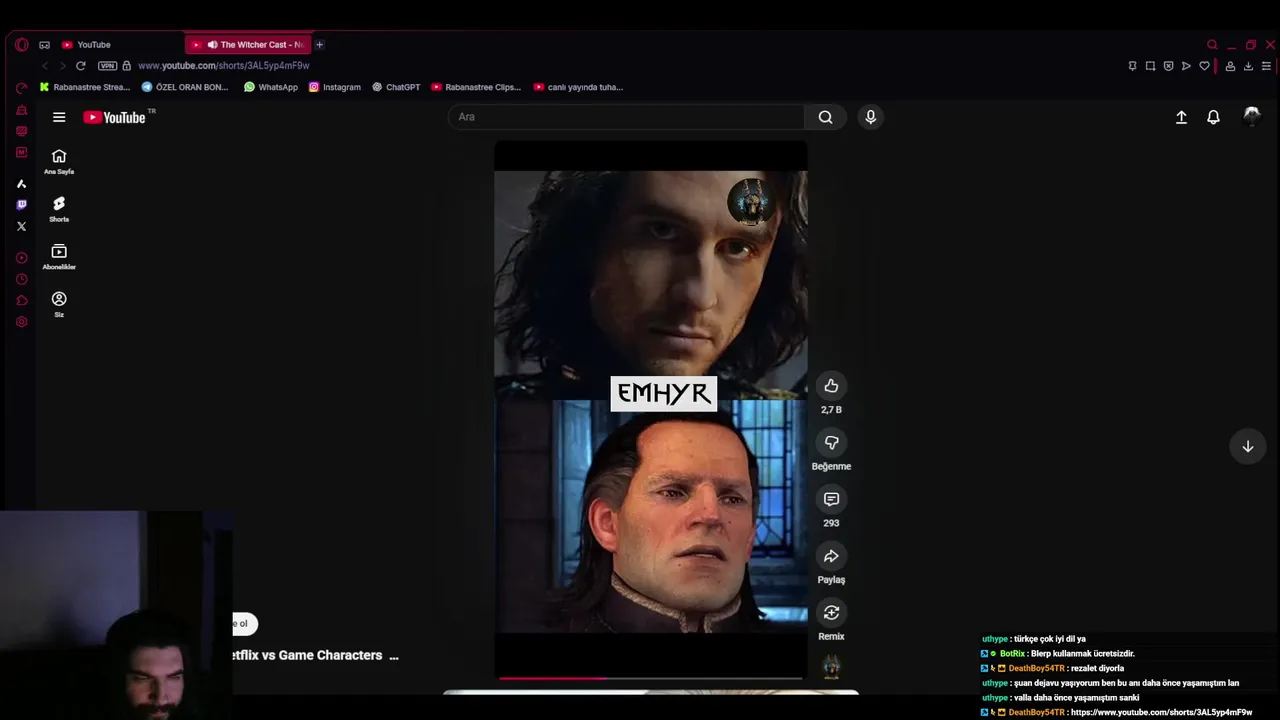This screenshot has width=1280, height=720.
Task: Start voice search with microphone icon
Action: click(870, 117)
